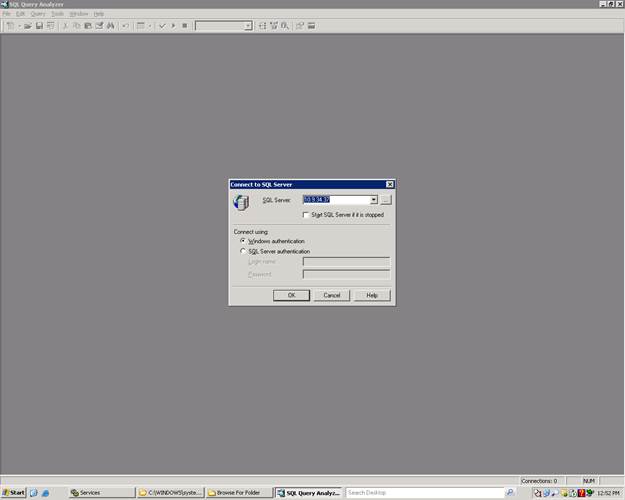Close the Connect to SQL Server dialog
Viewport: 625px width, 500px height.
[x=390, y=184]
